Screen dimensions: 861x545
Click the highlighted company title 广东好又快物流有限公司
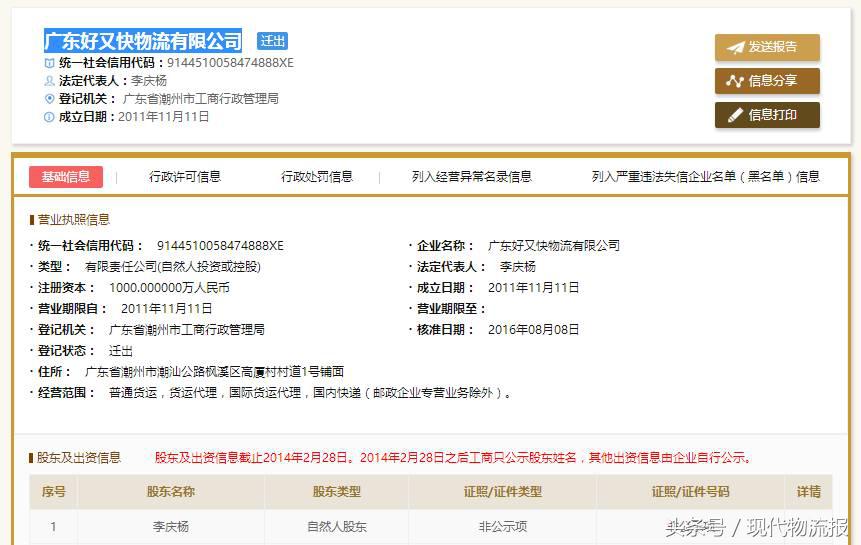coord(143,41)
